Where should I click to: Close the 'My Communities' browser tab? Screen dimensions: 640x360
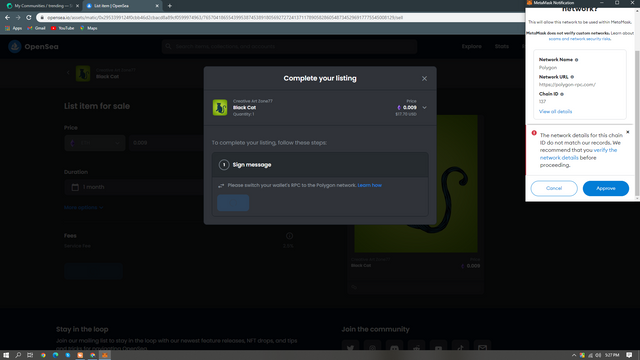pos(77,6)
